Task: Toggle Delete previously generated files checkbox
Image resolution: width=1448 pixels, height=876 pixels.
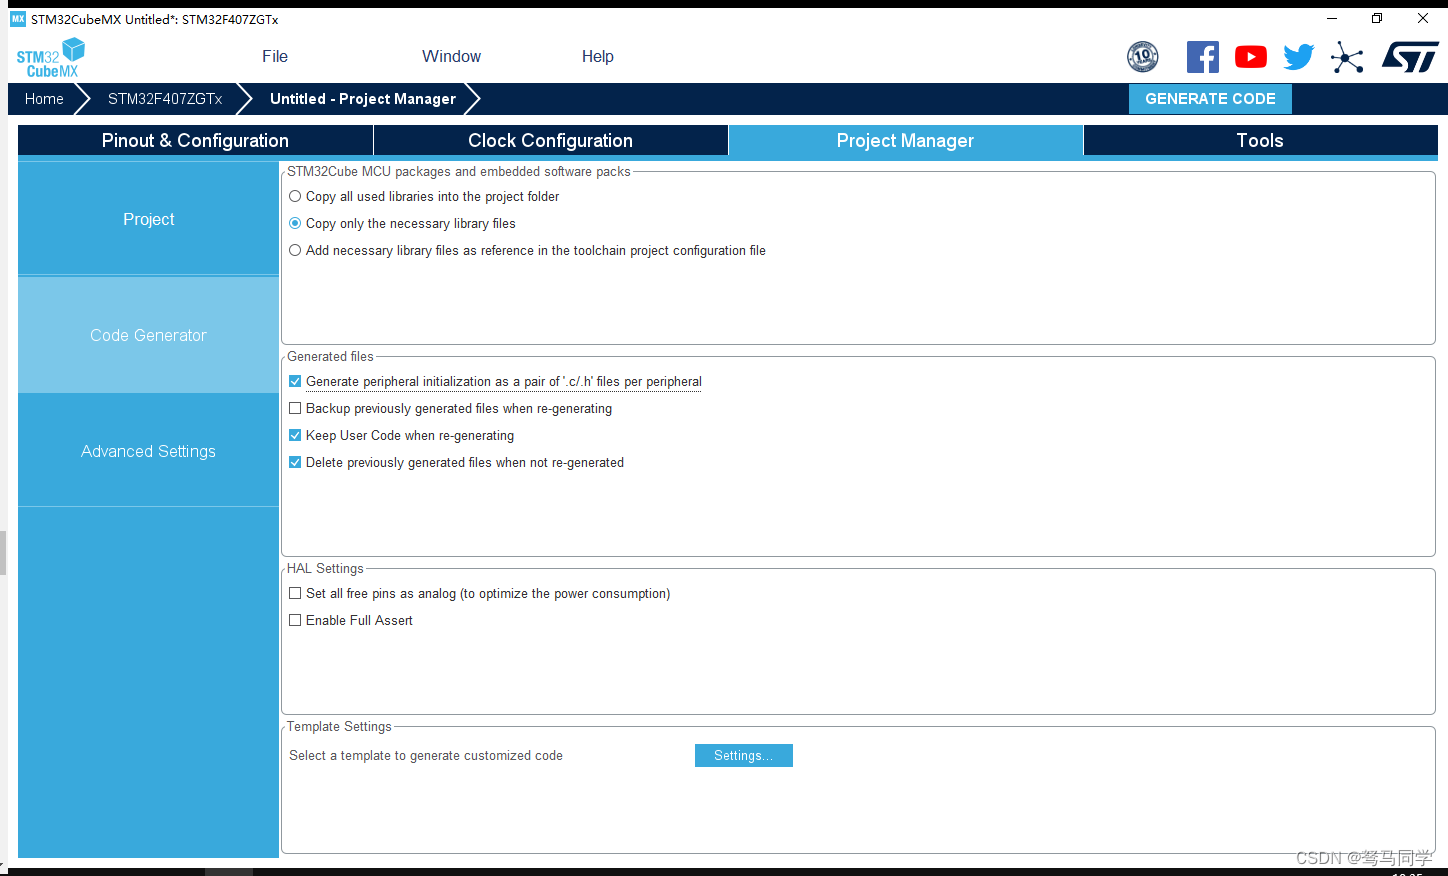Action: [x=295, y=463]
